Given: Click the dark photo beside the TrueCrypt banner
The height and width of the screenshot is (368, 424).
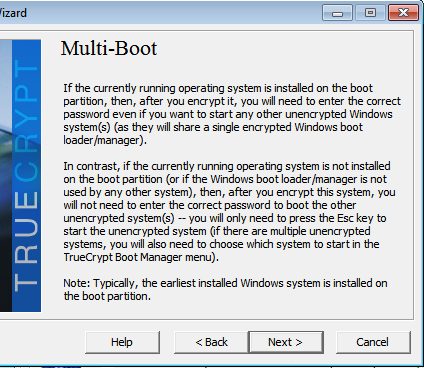Looking at the screenshot, I should (6, 176).
